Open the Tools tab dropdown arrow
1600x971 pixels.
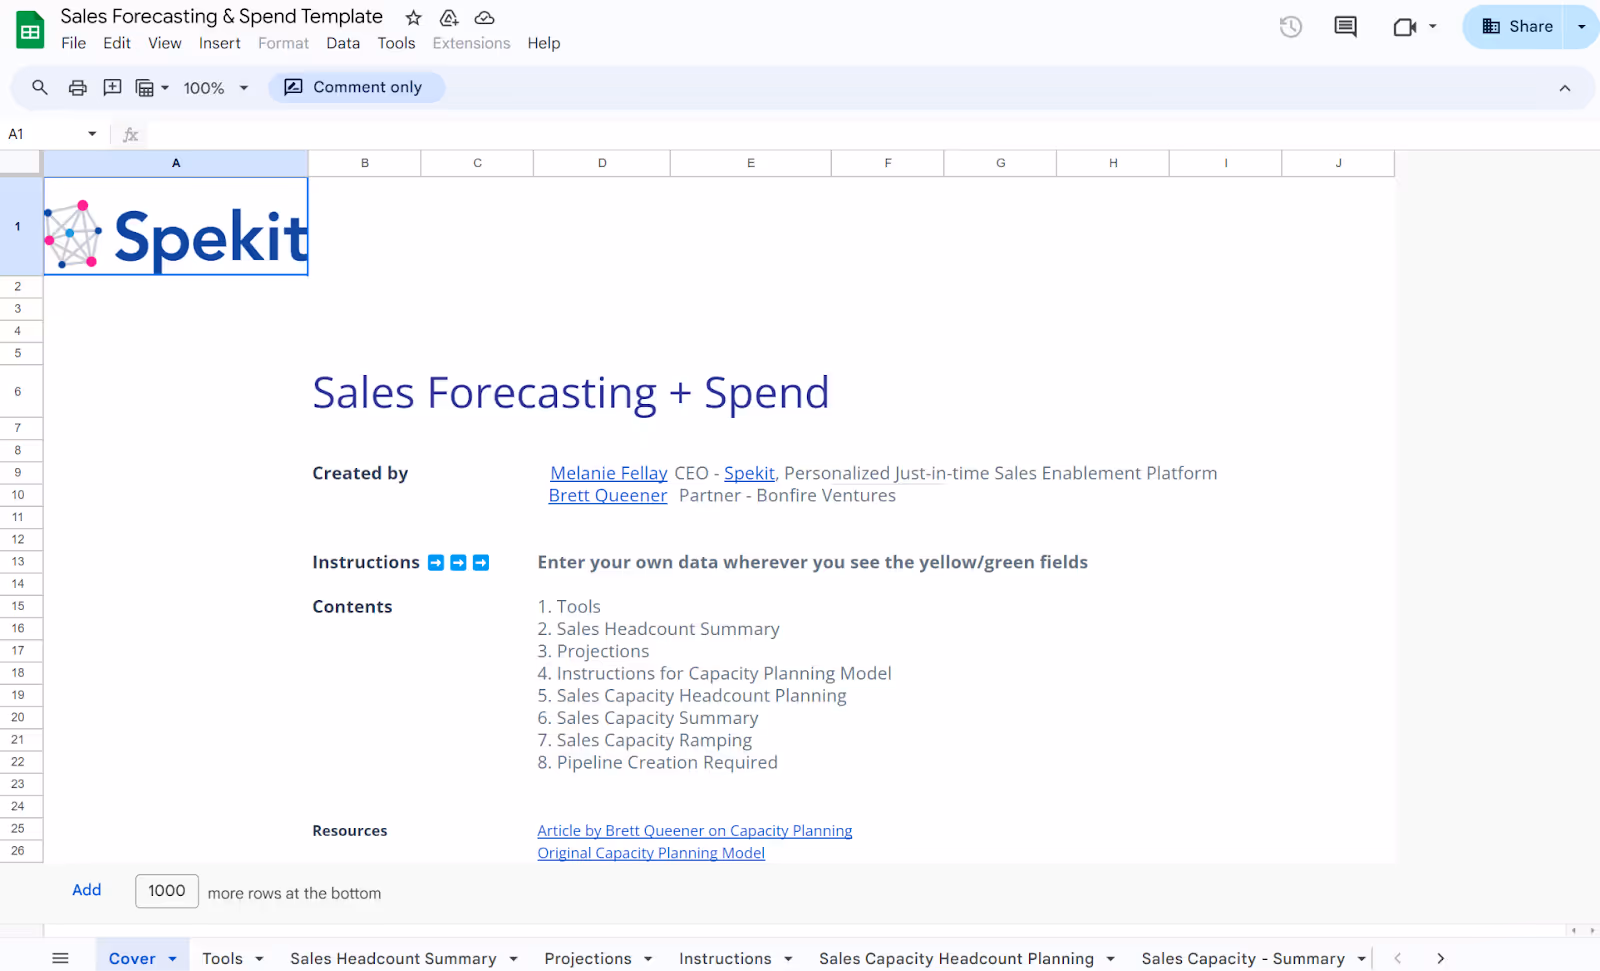click(259, 959)
